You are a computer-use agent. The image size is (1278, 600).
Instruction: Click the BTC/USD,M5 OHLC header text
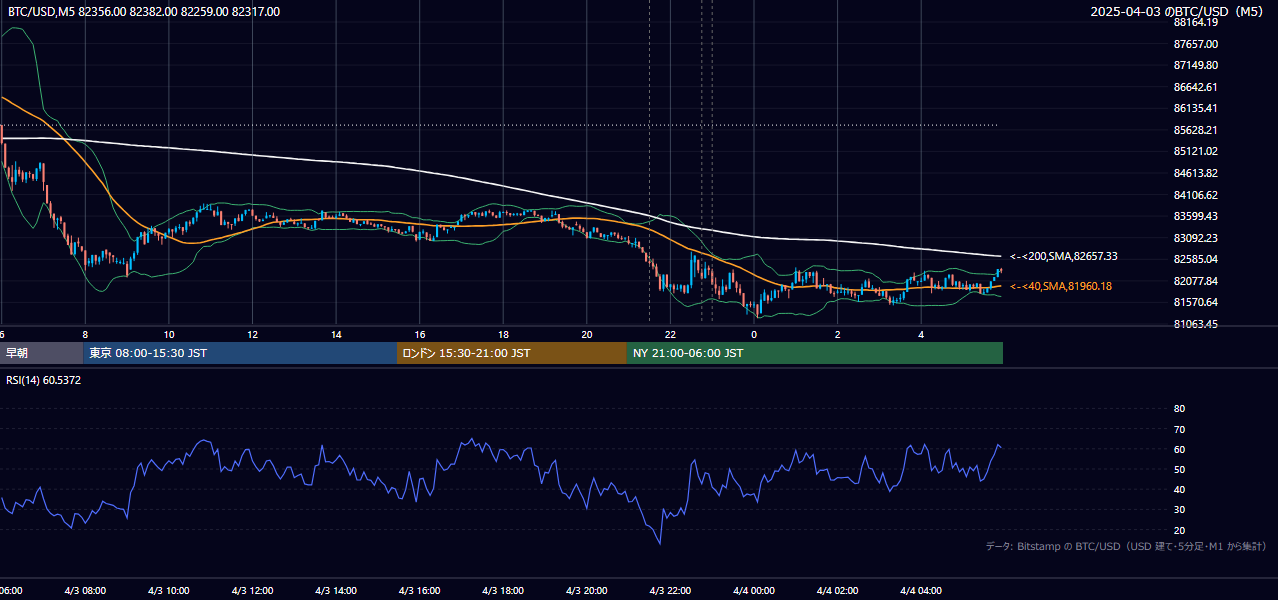pyautogui.click(x=144, y=12)
